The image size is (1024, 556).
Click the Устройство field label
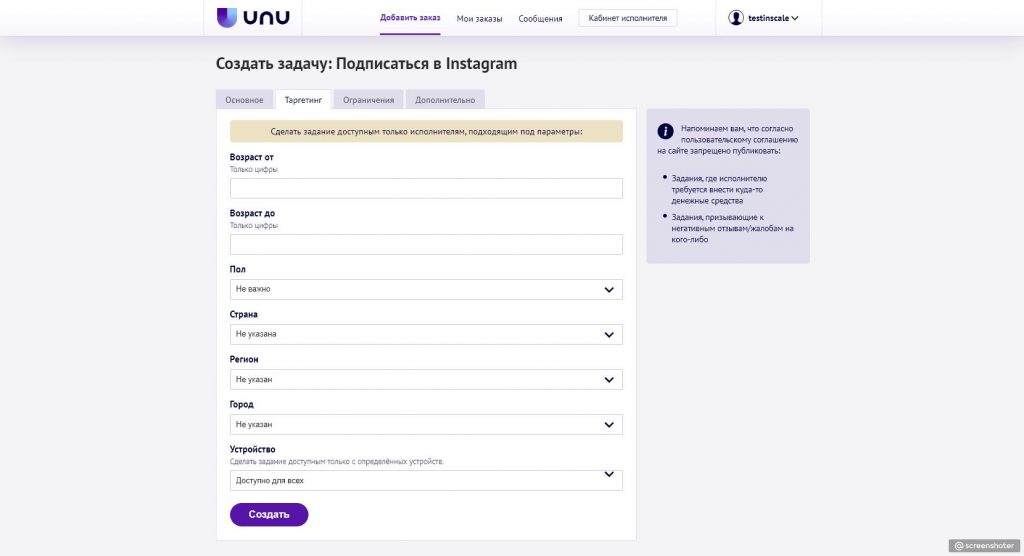click(253, 450)
